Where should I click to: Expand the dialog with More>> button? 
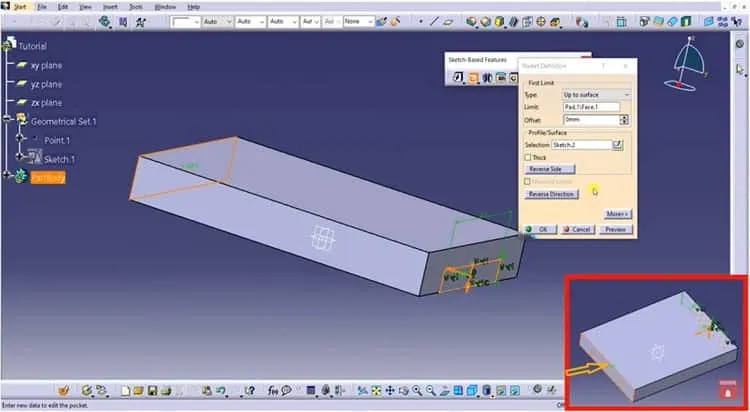pyautogui.click(x=617, y=213)
